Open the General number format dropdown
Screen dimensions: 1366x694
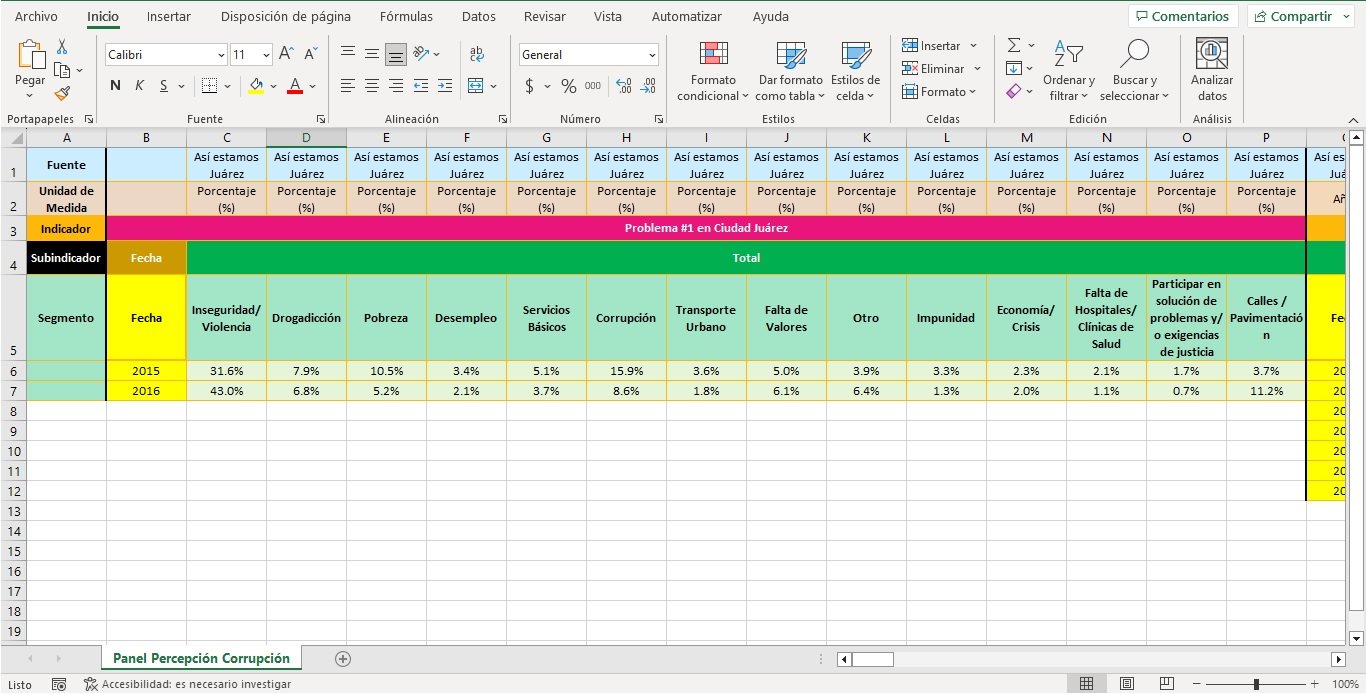pos(652,55)
